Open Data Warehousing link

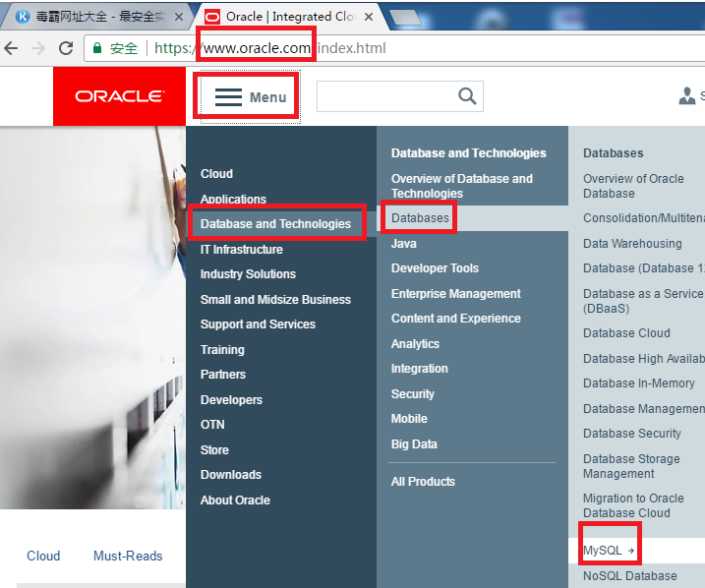[633, 243]
